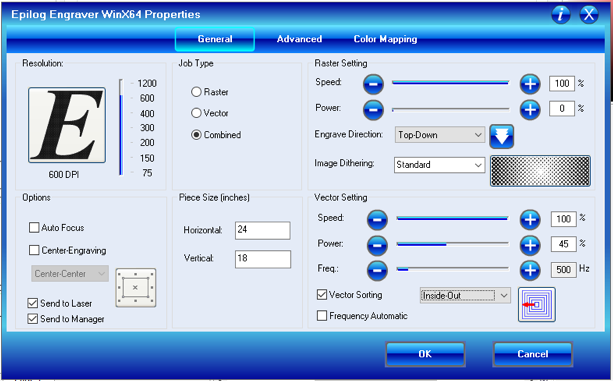Click the info icon in title bar
This screenshot has height=381, width=613.
pos(561,14)
